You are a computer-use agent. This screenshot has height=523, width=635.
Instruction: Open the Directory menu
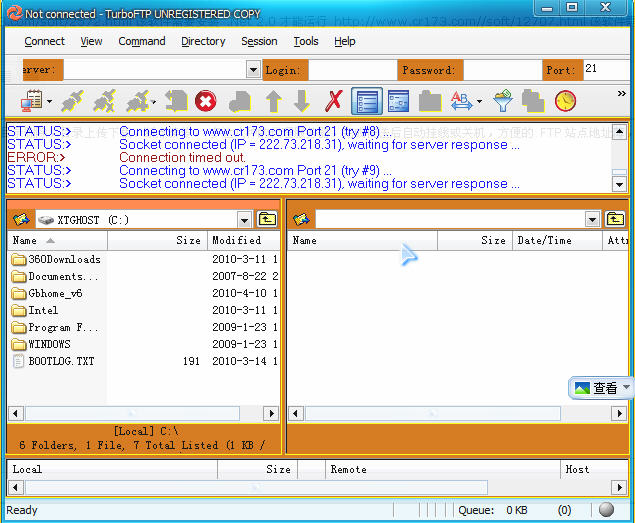[203, 42]
